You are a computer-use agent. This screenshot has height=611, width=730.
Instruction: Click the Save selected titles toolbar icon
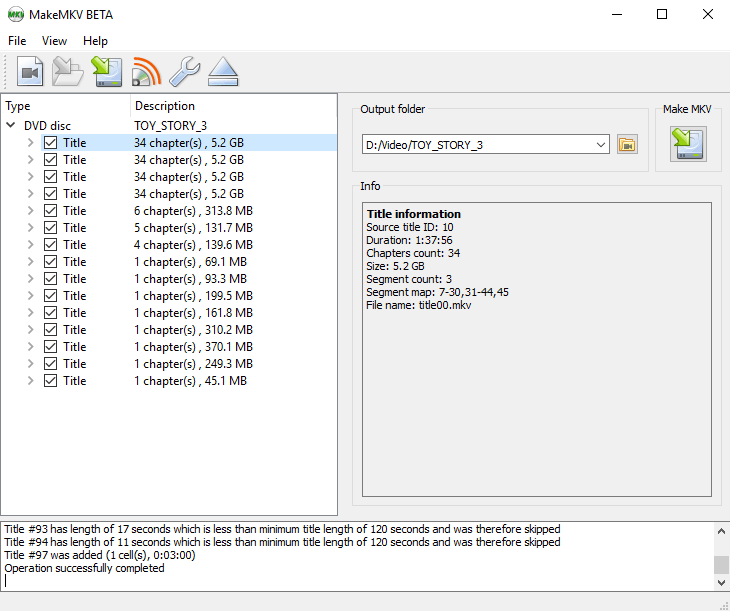[107, 71]
